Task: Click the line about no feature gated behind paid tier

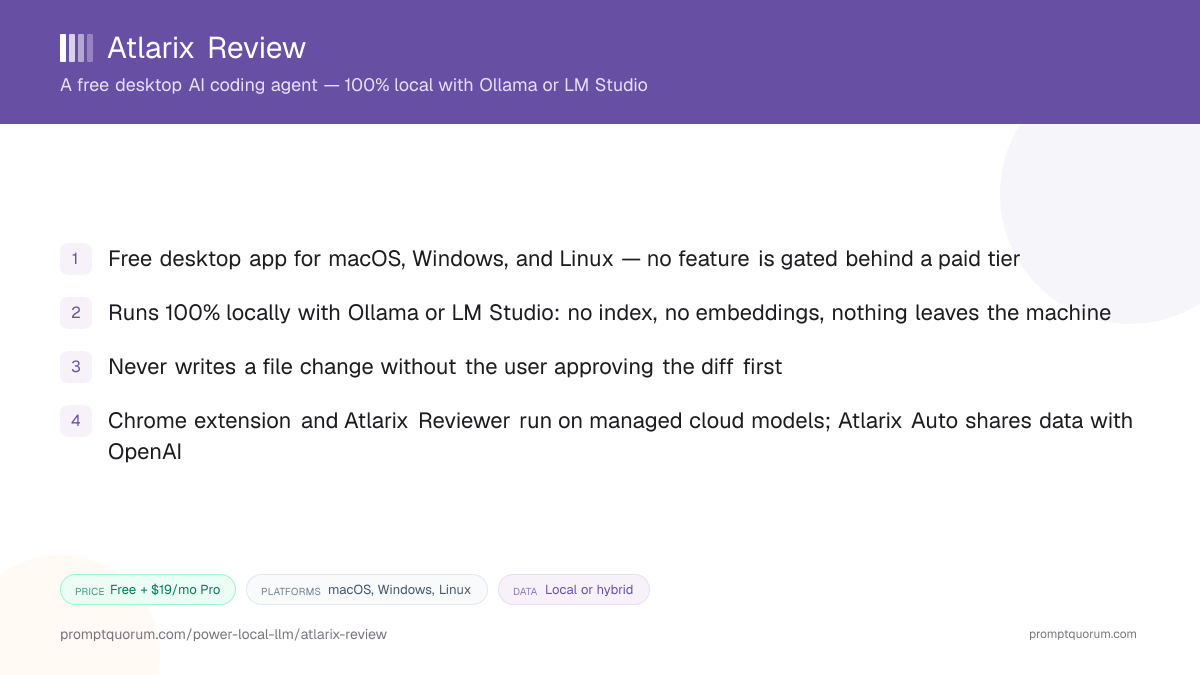Action: pos(564,259)
